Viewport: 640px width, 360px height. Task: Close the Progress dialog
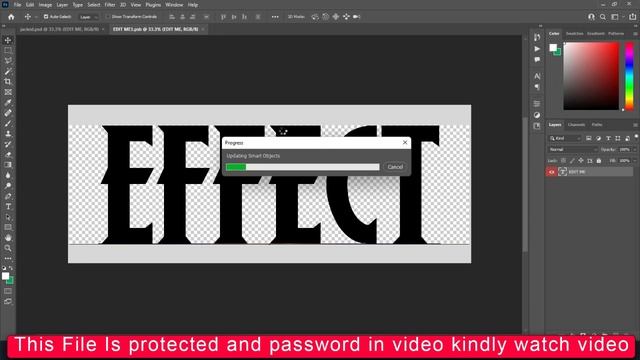(x=405, y=142)
